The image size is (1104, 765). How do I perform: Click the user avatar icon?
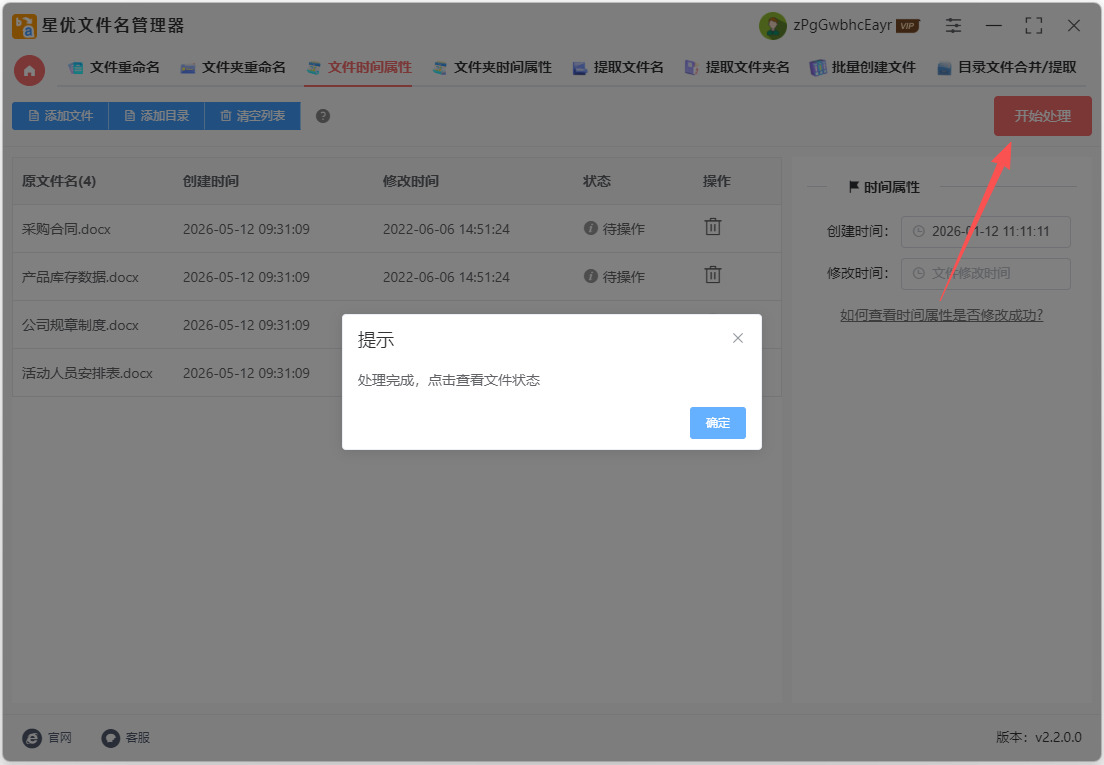click(772, 26)
